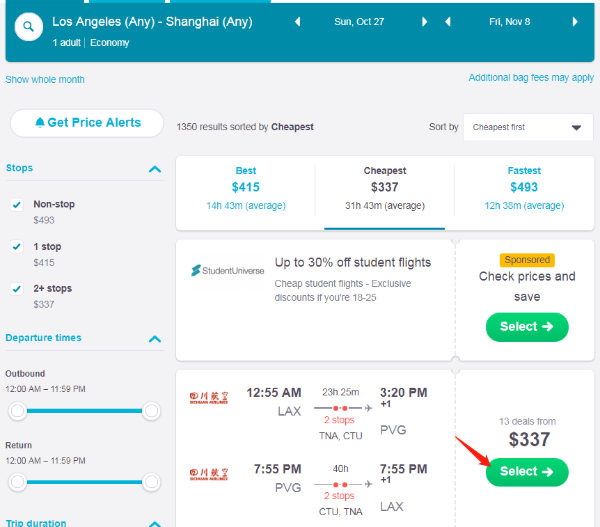Click the outbound Sichuan Airlines logo
Viewport: 600px width, 527px height.
[x=208, y=397]
